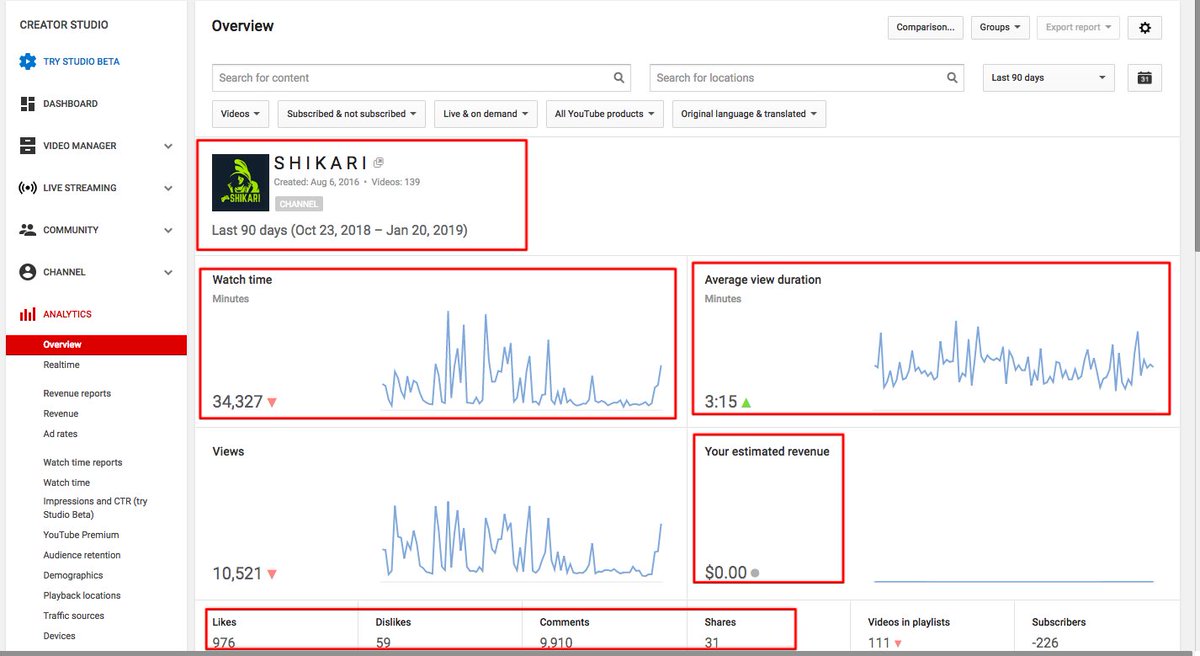Click the magnifier in locations search box

click(x=952, y=78)
